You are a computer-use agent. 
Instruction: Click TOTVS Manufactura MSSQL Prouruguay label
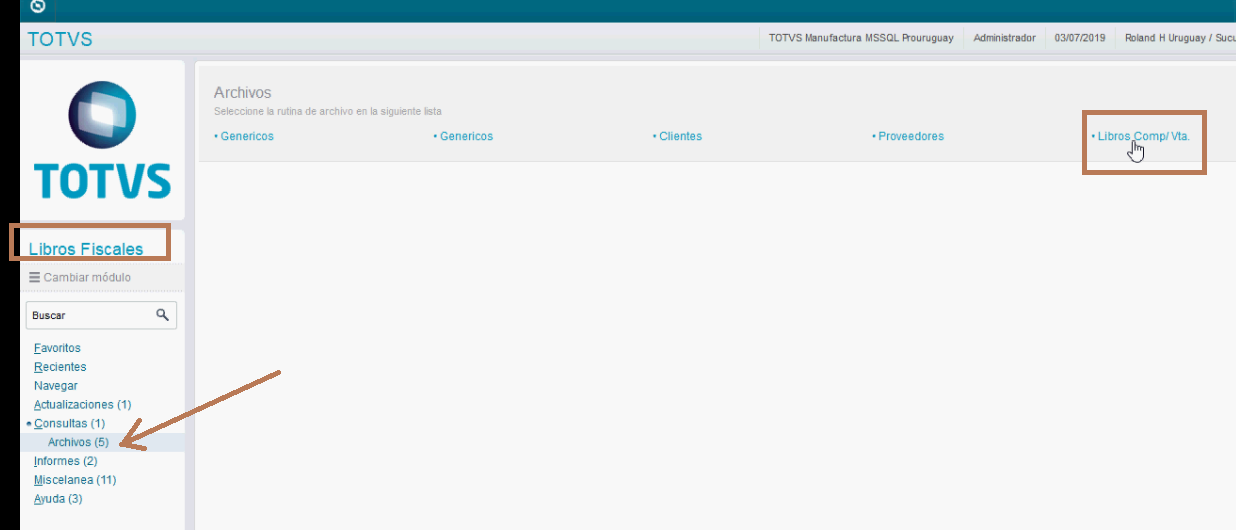861,38
